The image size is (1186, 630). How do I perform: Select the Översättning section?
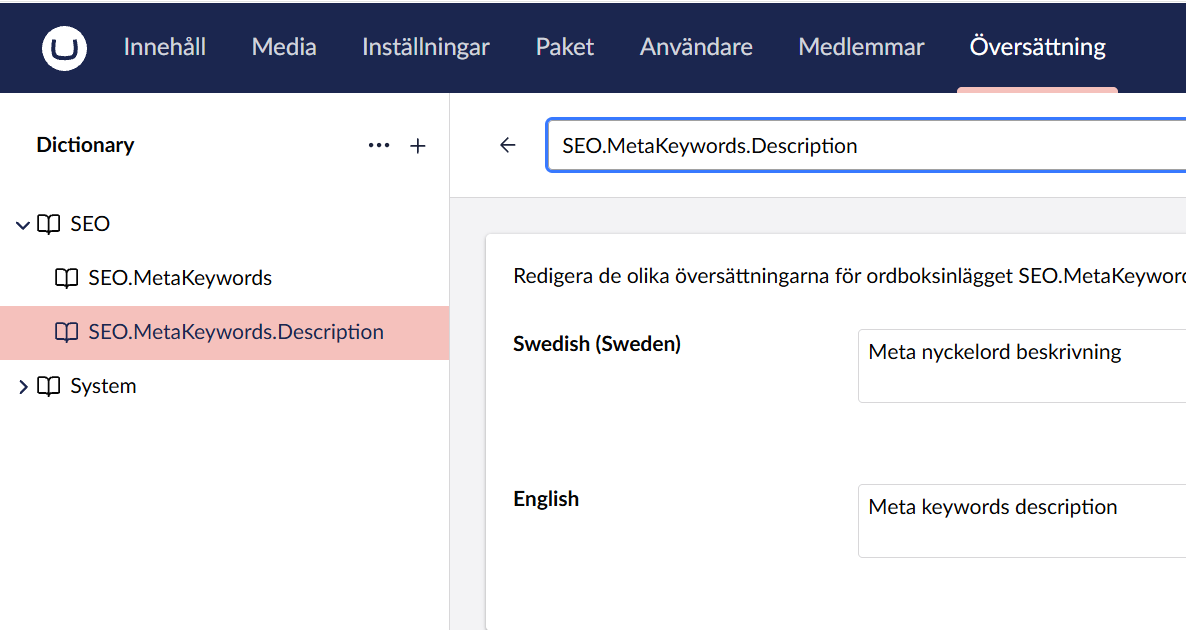(x=1037, y=47)
